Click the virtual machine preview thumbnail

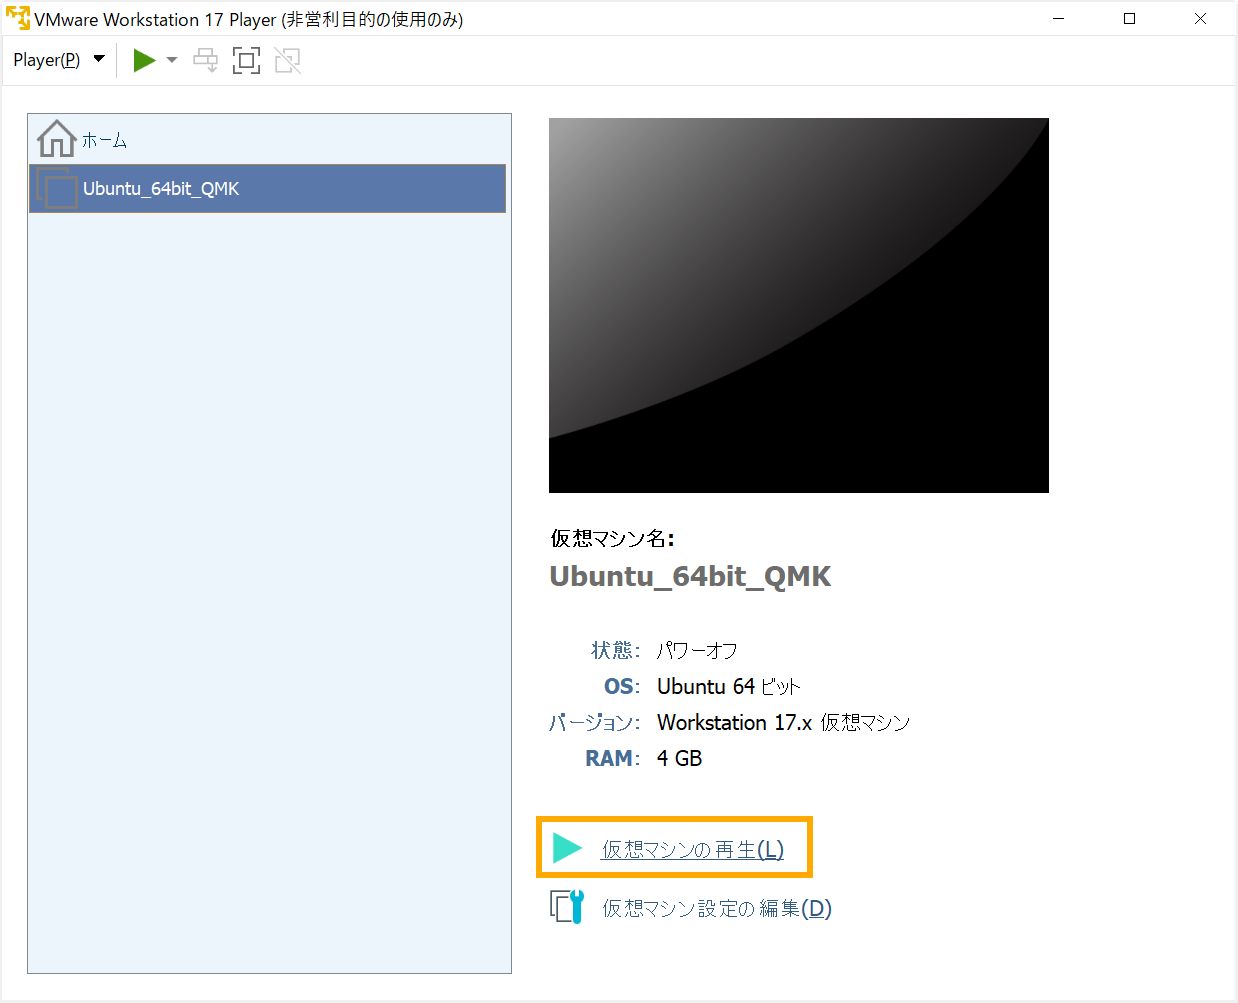[798, 305]
